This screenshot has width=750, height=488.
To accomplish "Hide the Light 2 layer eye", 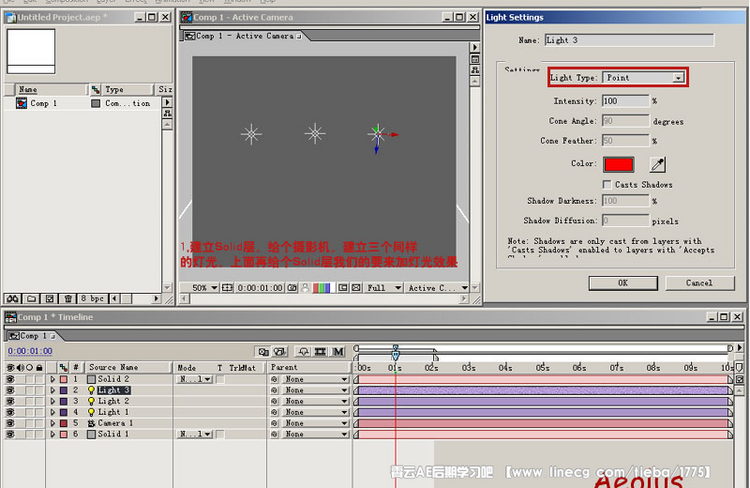I will click(x=10, y=401).
